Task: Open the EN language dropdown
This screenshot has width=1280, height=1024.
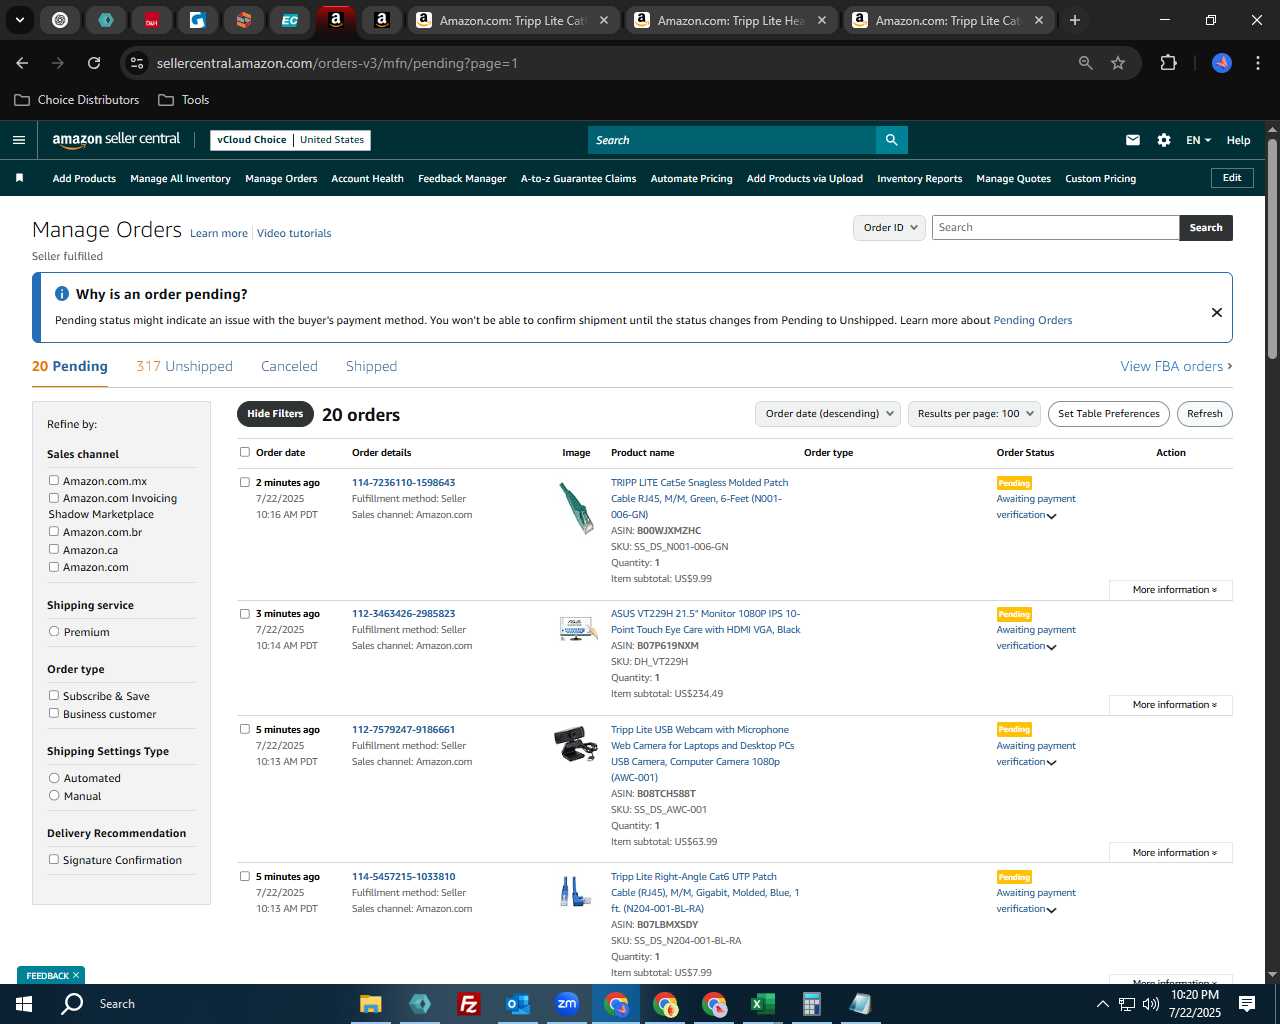Action: (x=1198, y=140)
